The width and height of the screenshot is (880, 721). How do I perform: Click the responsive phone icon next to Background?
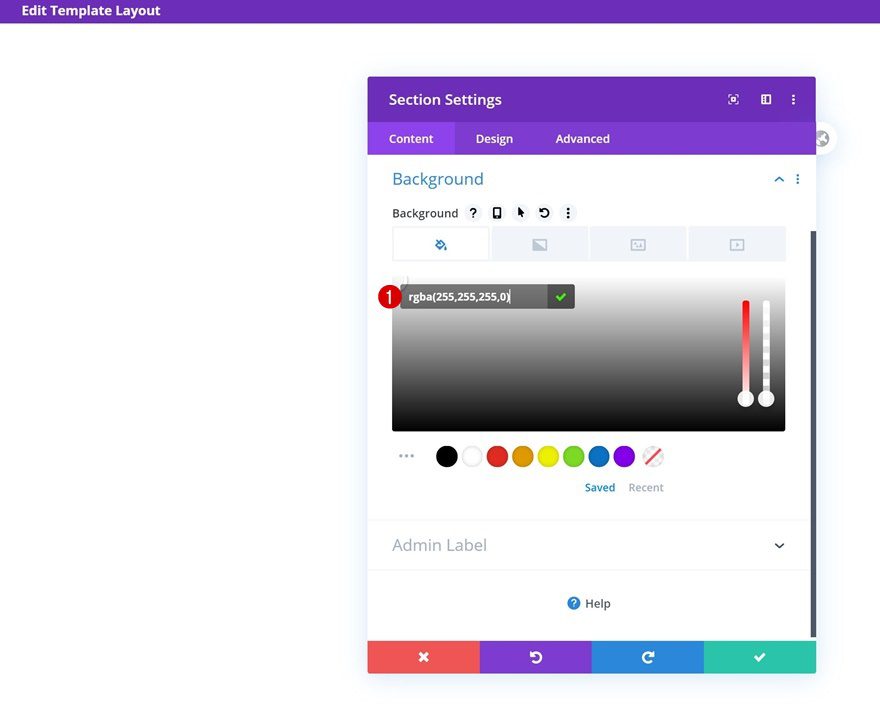(497, 212)
